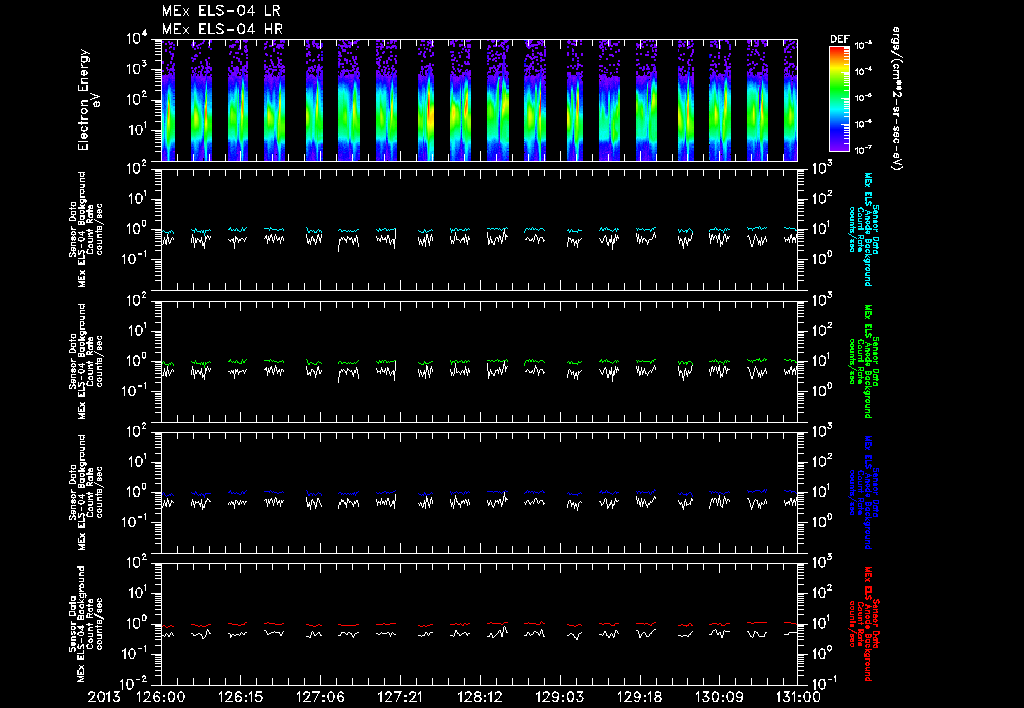Click the 'MEx ELS-04 LR' title text

click(221, 10)
